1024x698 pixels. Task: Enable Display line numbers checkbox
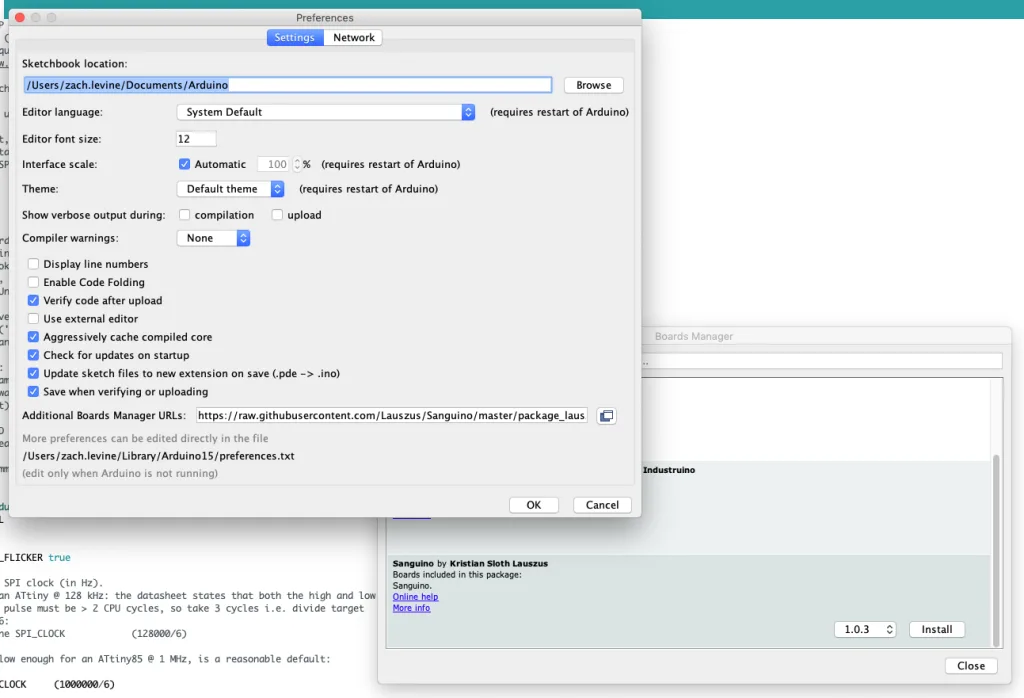tap(34, 264)
